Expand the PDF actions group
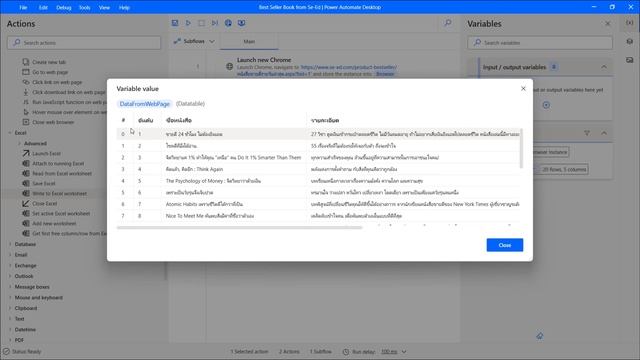 (x=10, y=340)
